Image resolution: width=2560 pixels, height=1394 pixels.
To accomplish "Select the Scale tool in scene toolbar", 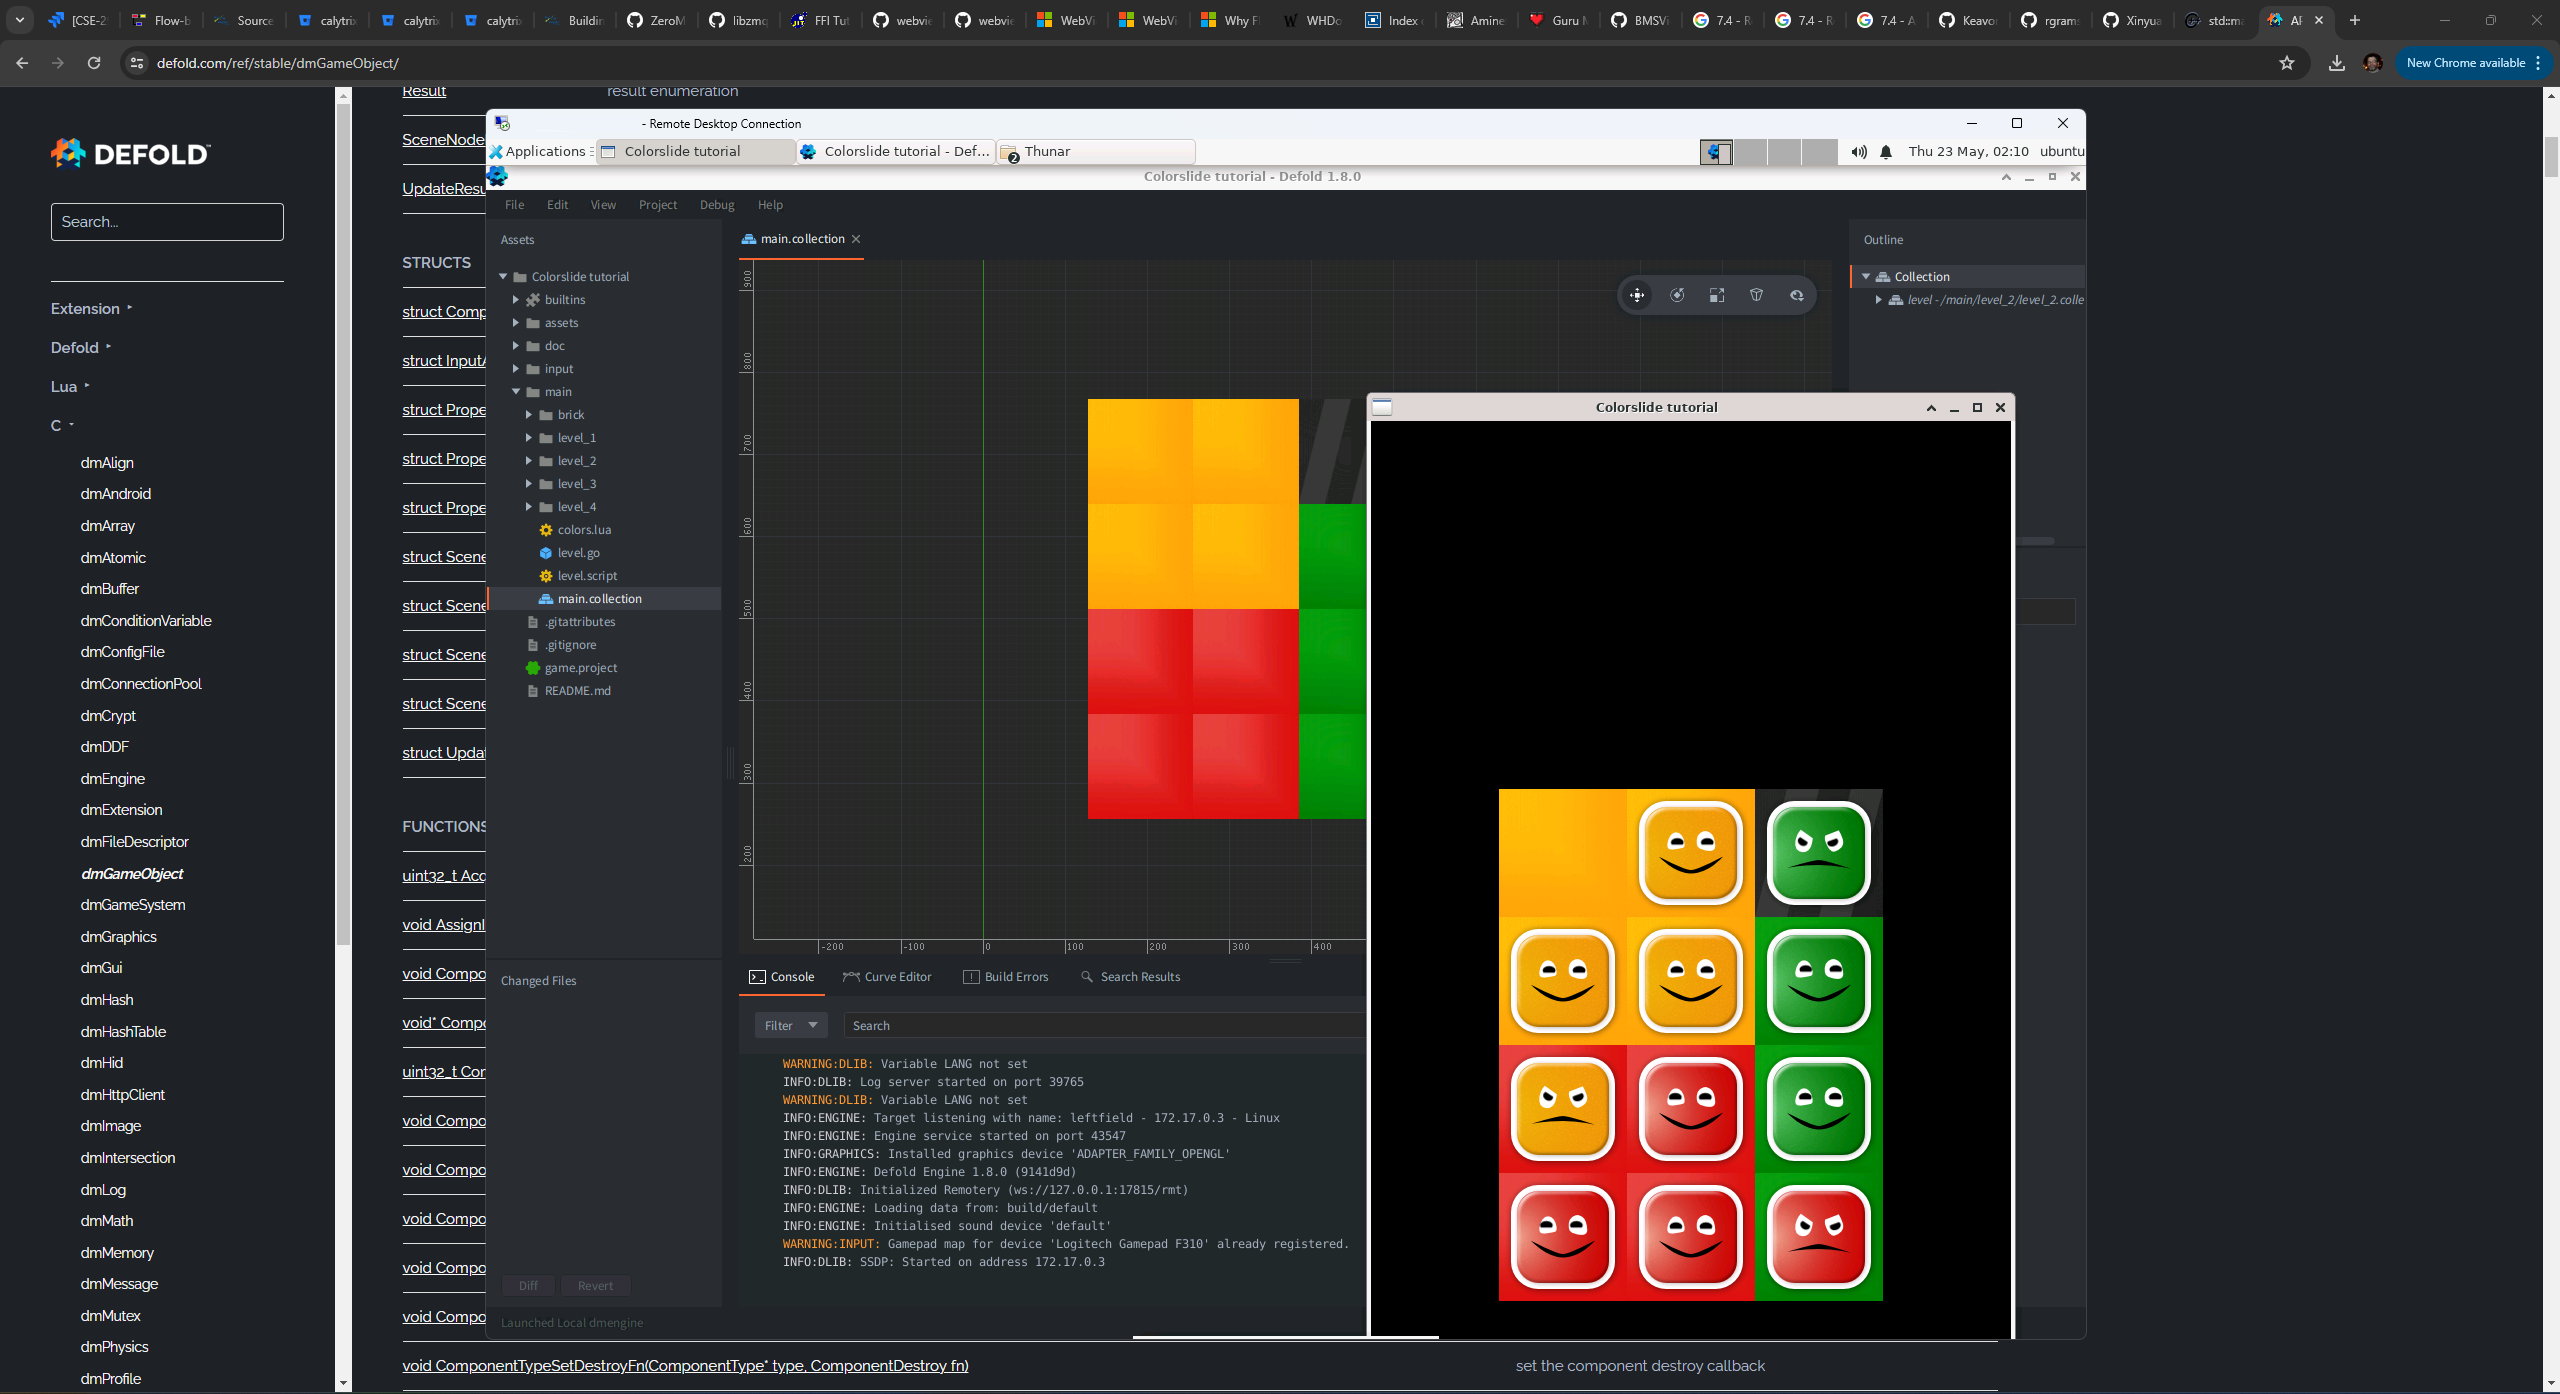I will pyautogui.click(x=1717, y=295).
